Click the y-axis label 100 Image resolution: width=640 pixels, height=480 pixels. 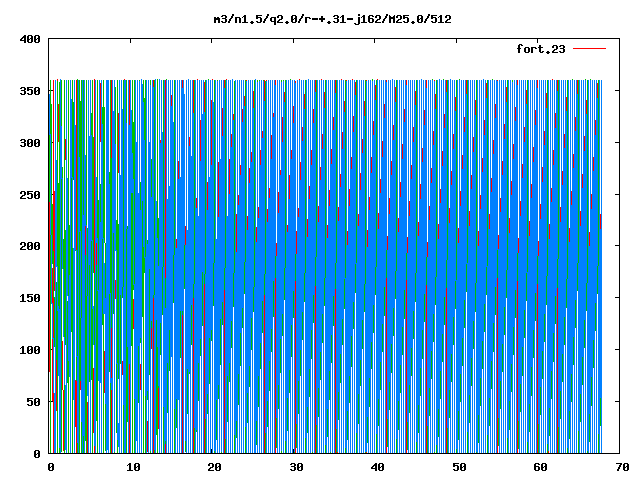pyautogui.click(x=30, y=350)
